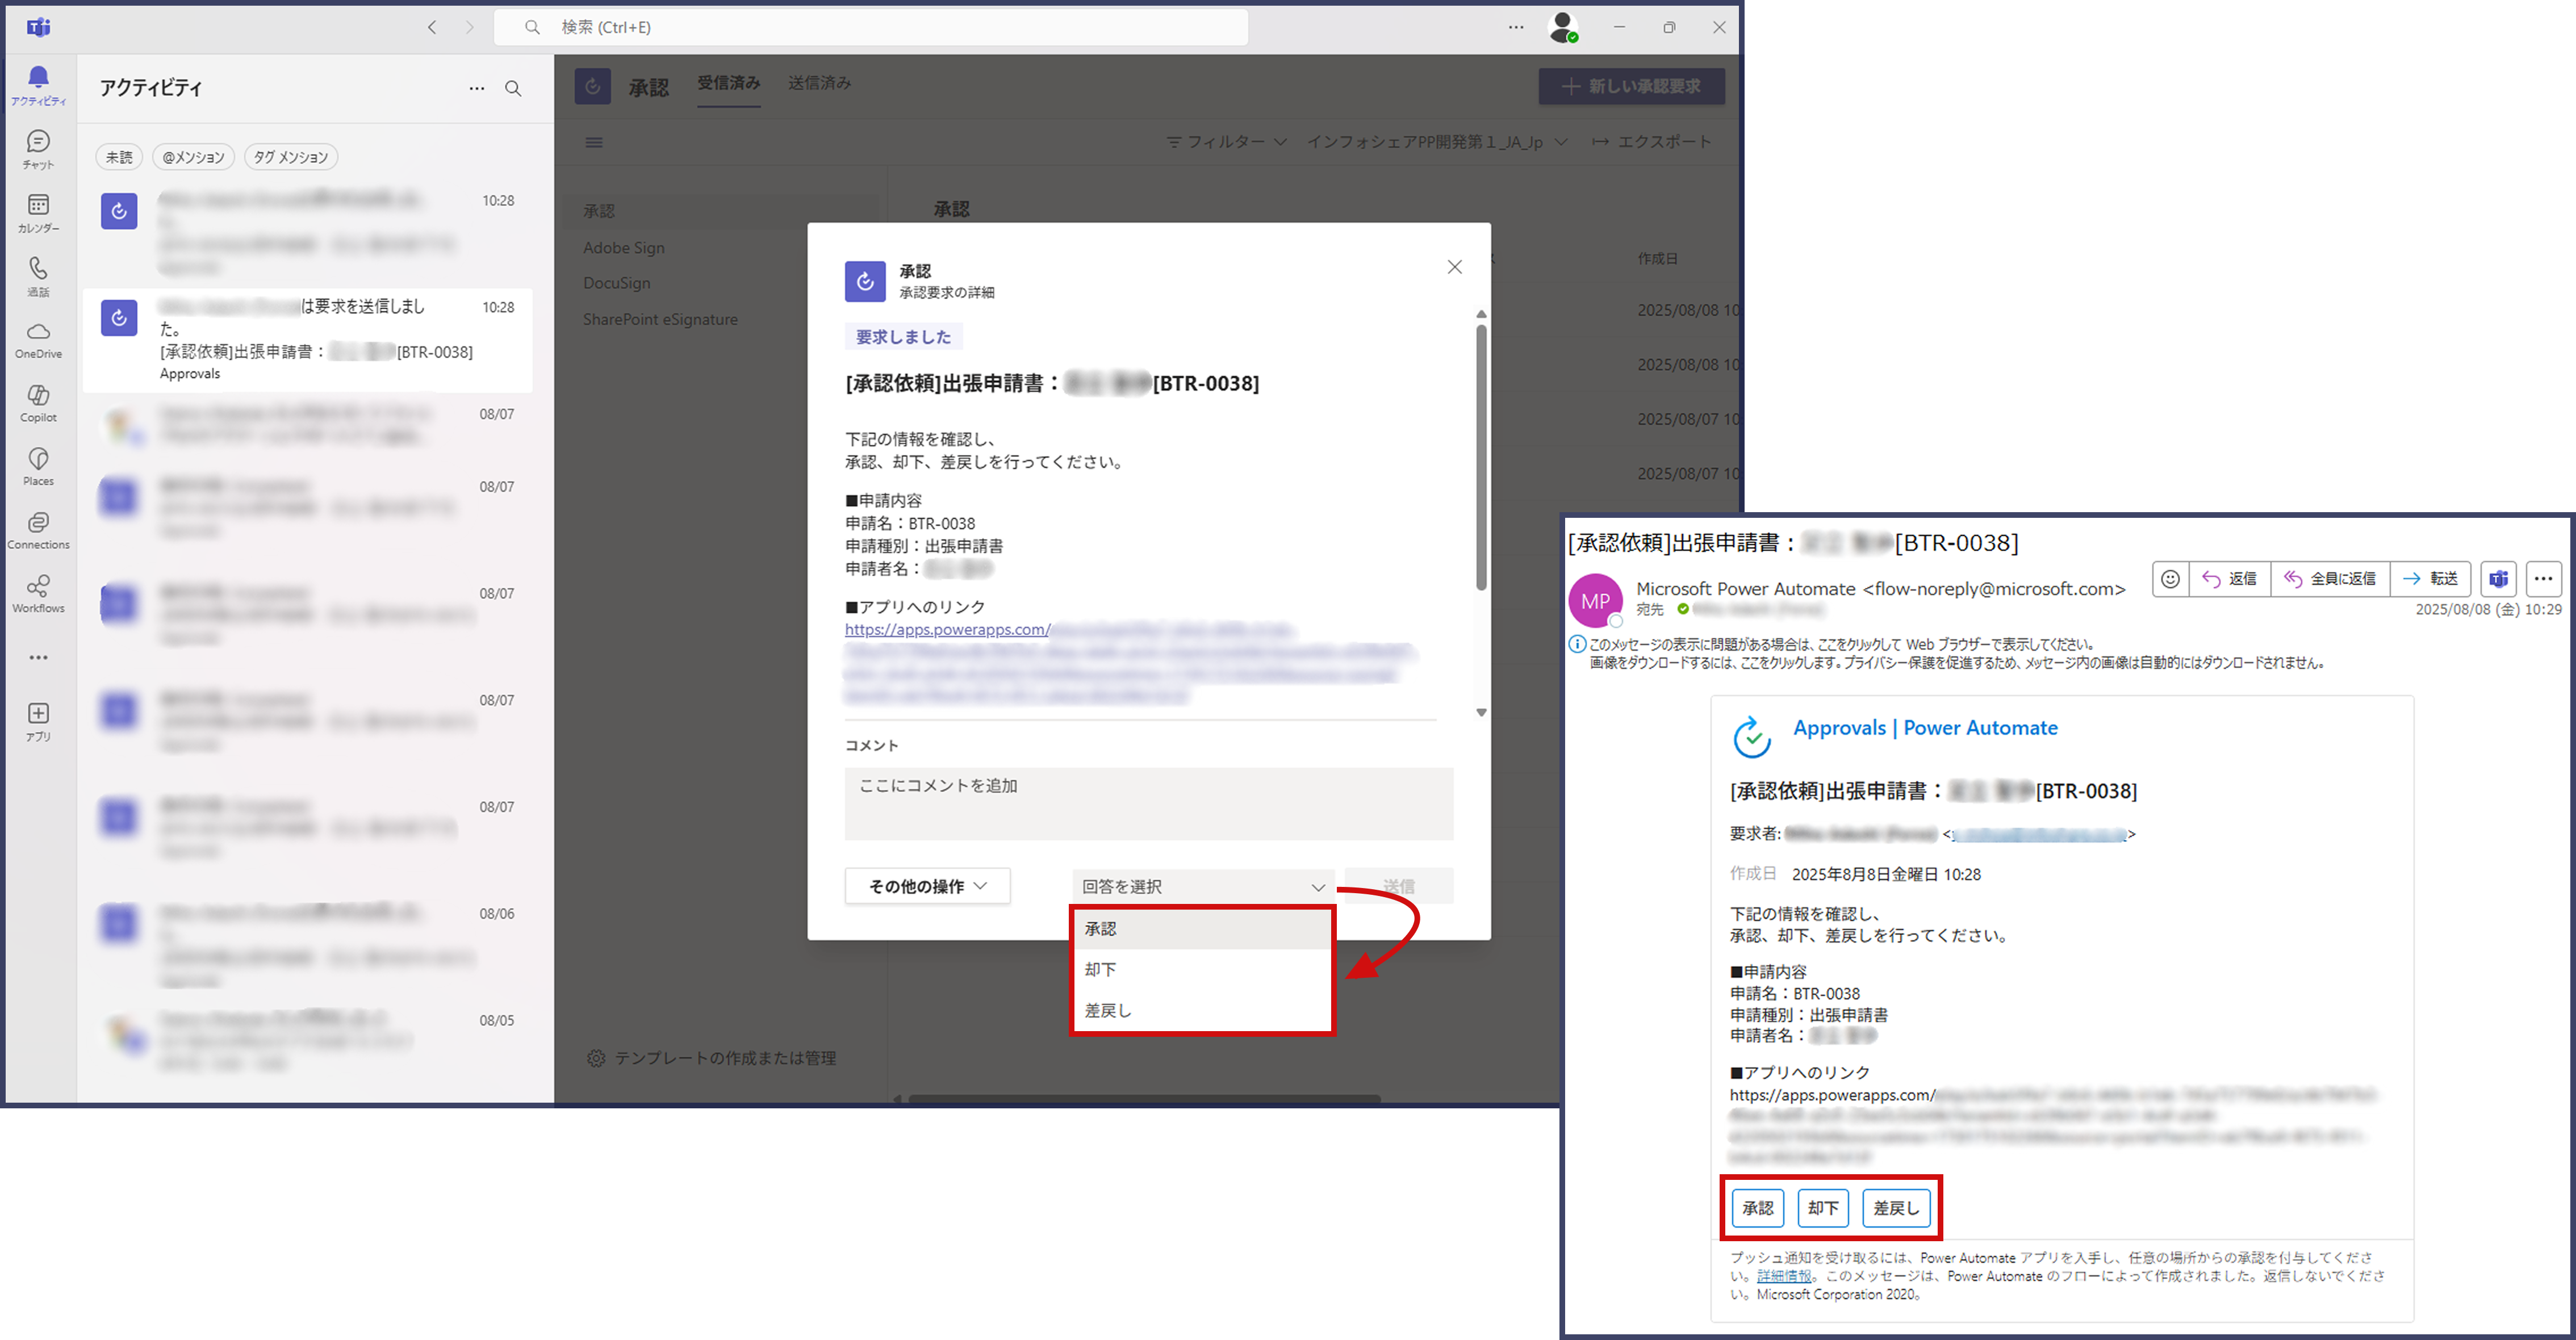Click the activity feed search icon
2576x1340 pixels.
(513, 88)
